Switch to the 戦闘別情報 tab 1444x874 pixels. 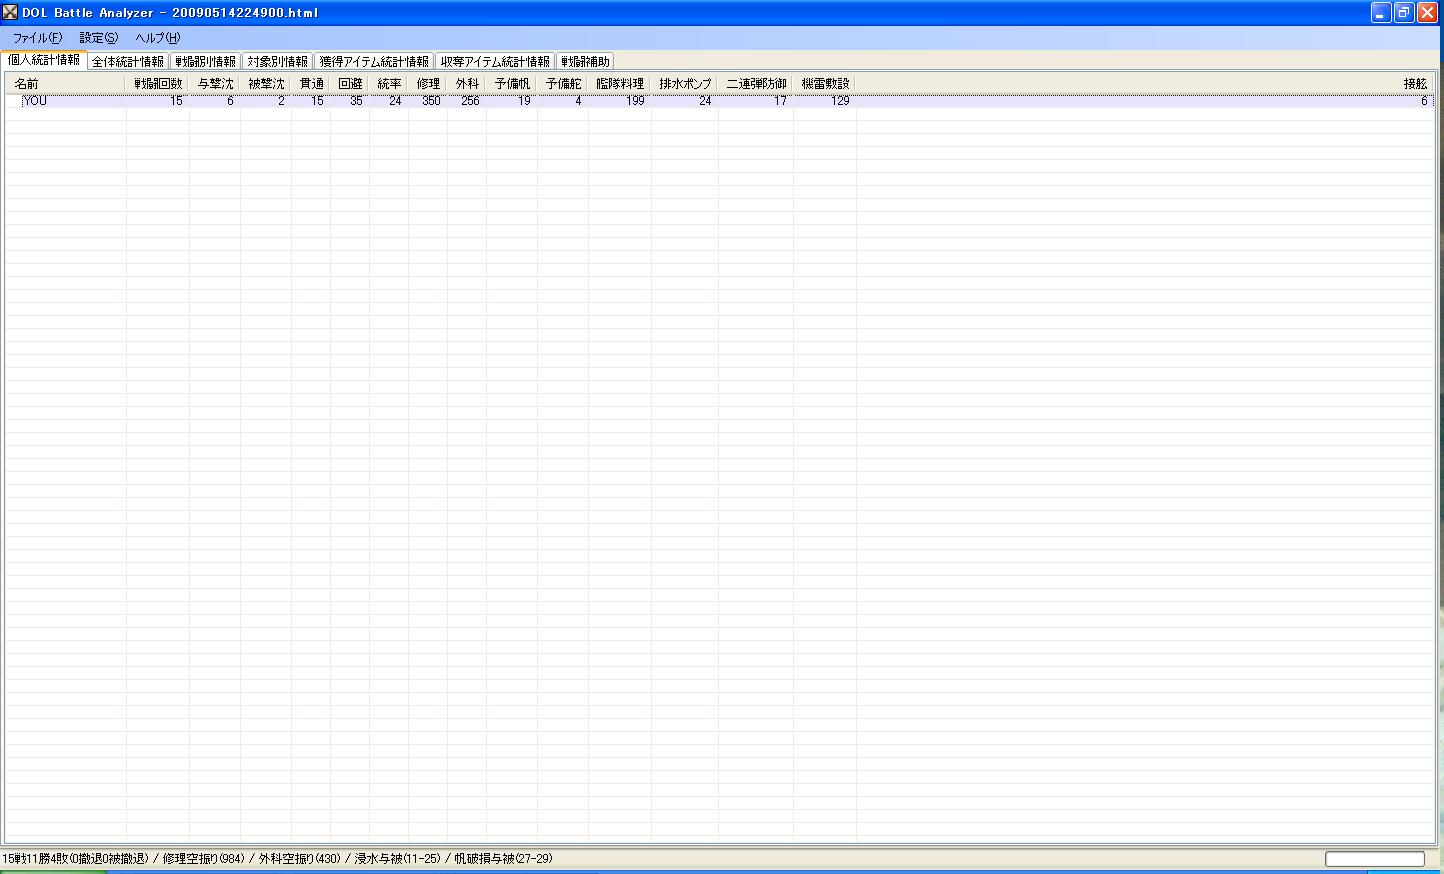pyautogui.click(x=205, y=62)
